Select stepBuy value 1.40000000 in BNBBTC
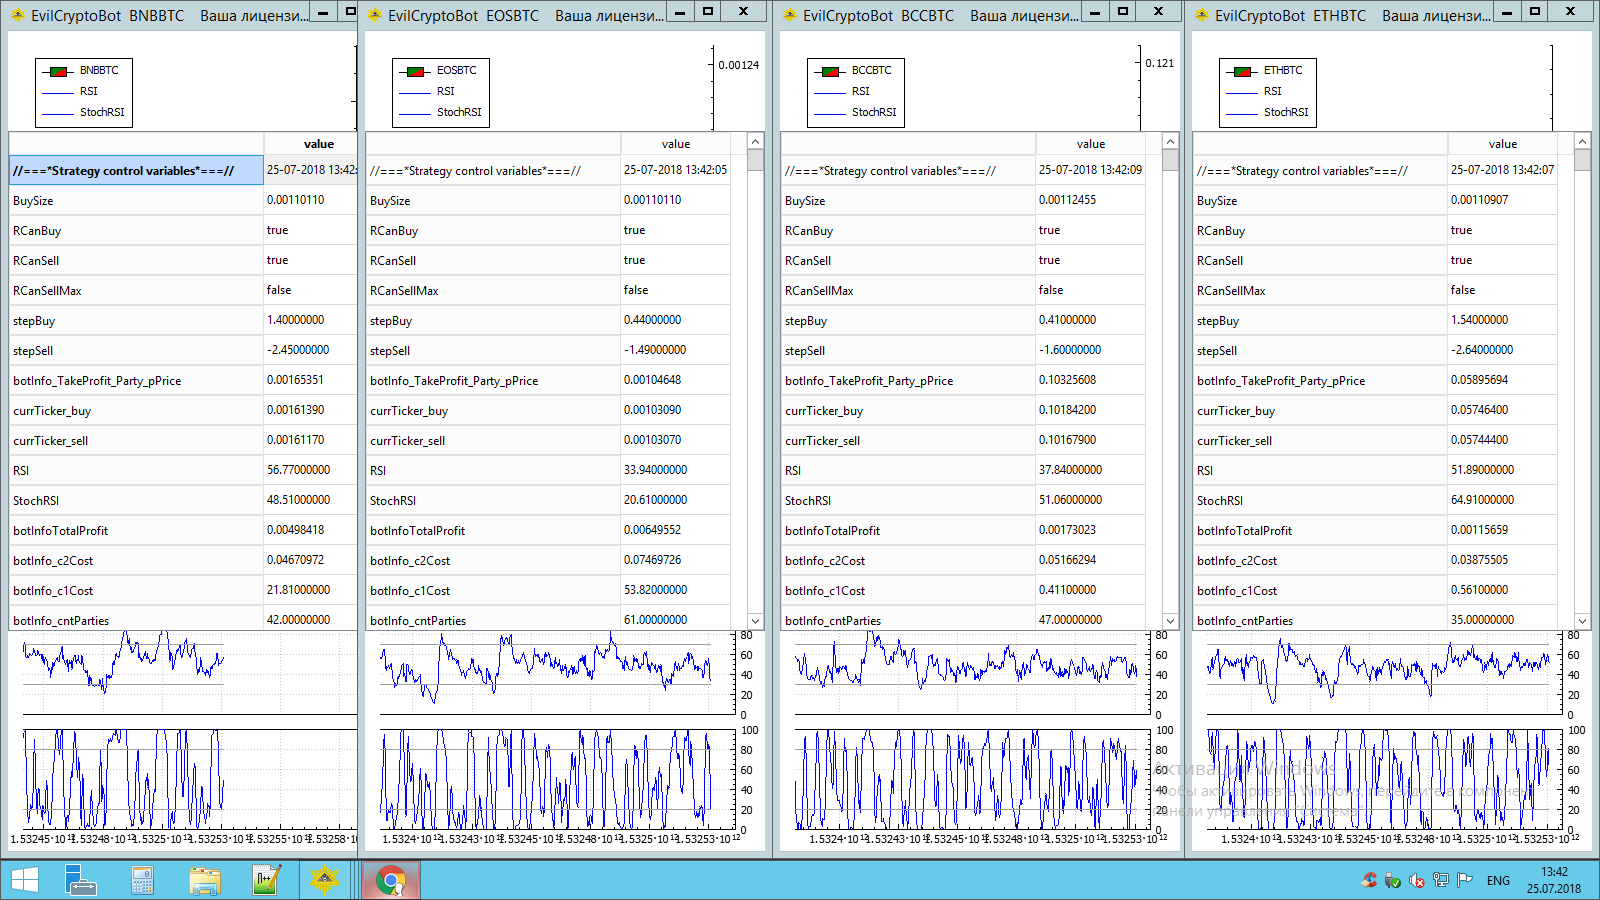 310,320
